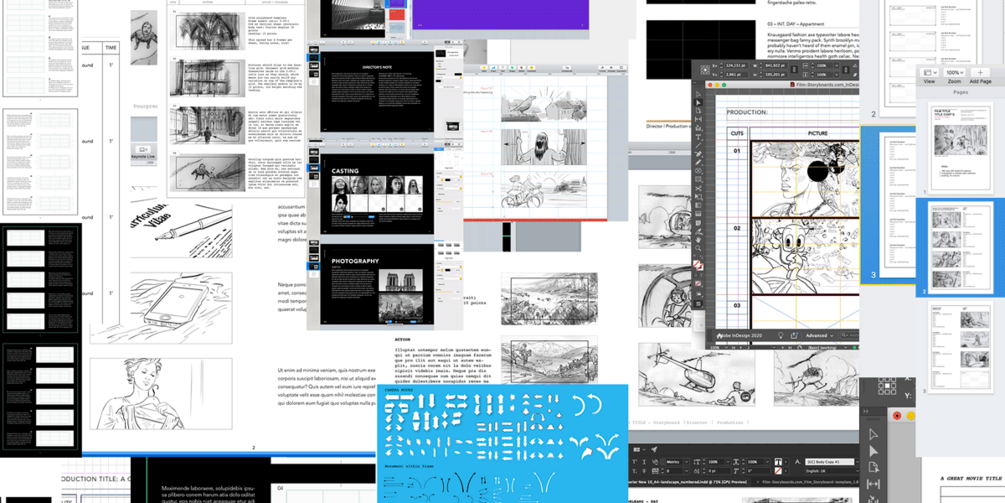Click the rocket GPU performance icon

pos(654,449)
